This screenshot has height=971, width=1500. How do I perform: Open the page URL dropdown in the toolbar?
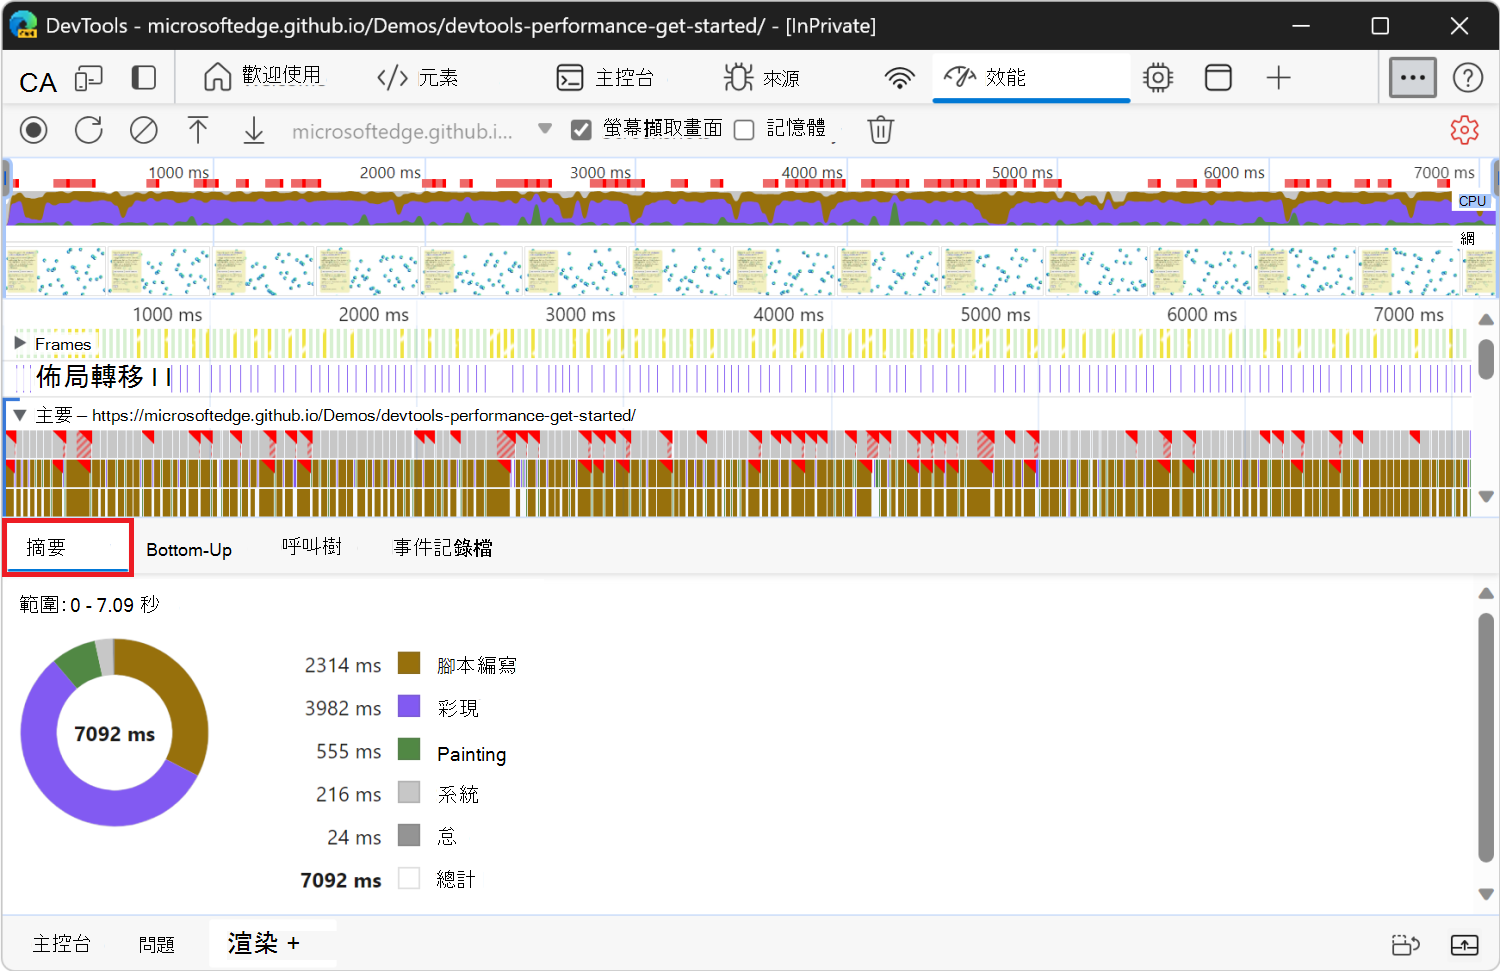pos(544,129)
